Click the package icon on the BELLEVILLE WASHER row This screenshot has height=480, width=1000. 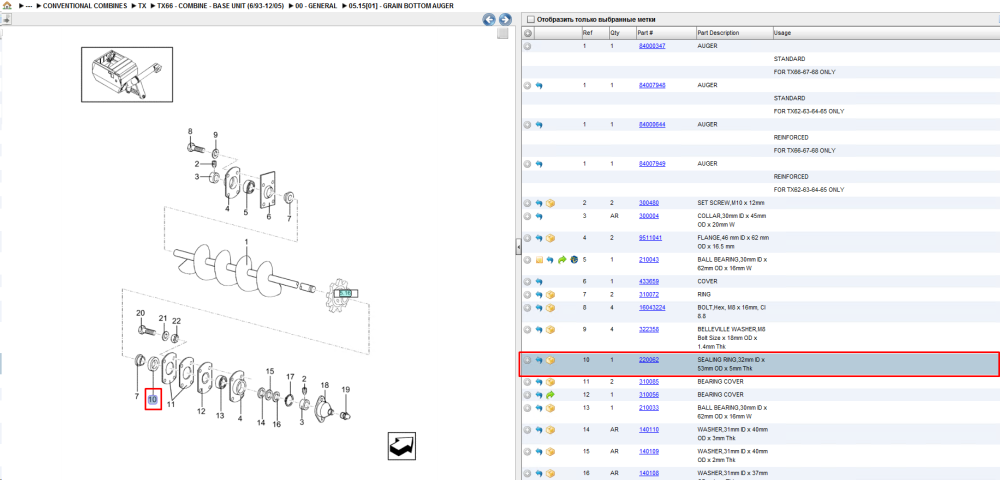(x=550, y=330)
